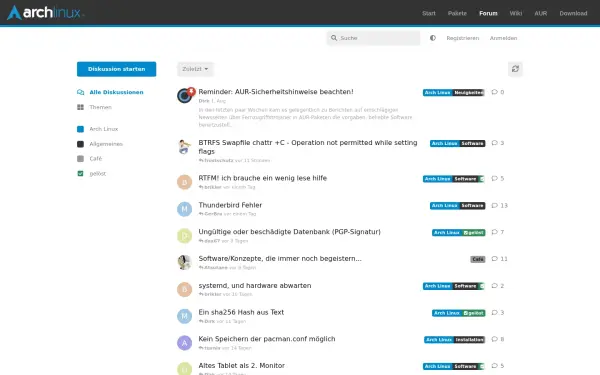This screenshot has height=375, width=600.
Task: Click the avatar beside the Ungültige oder beschädigte Datenbank thread
Action: click(x=184, y=236)
